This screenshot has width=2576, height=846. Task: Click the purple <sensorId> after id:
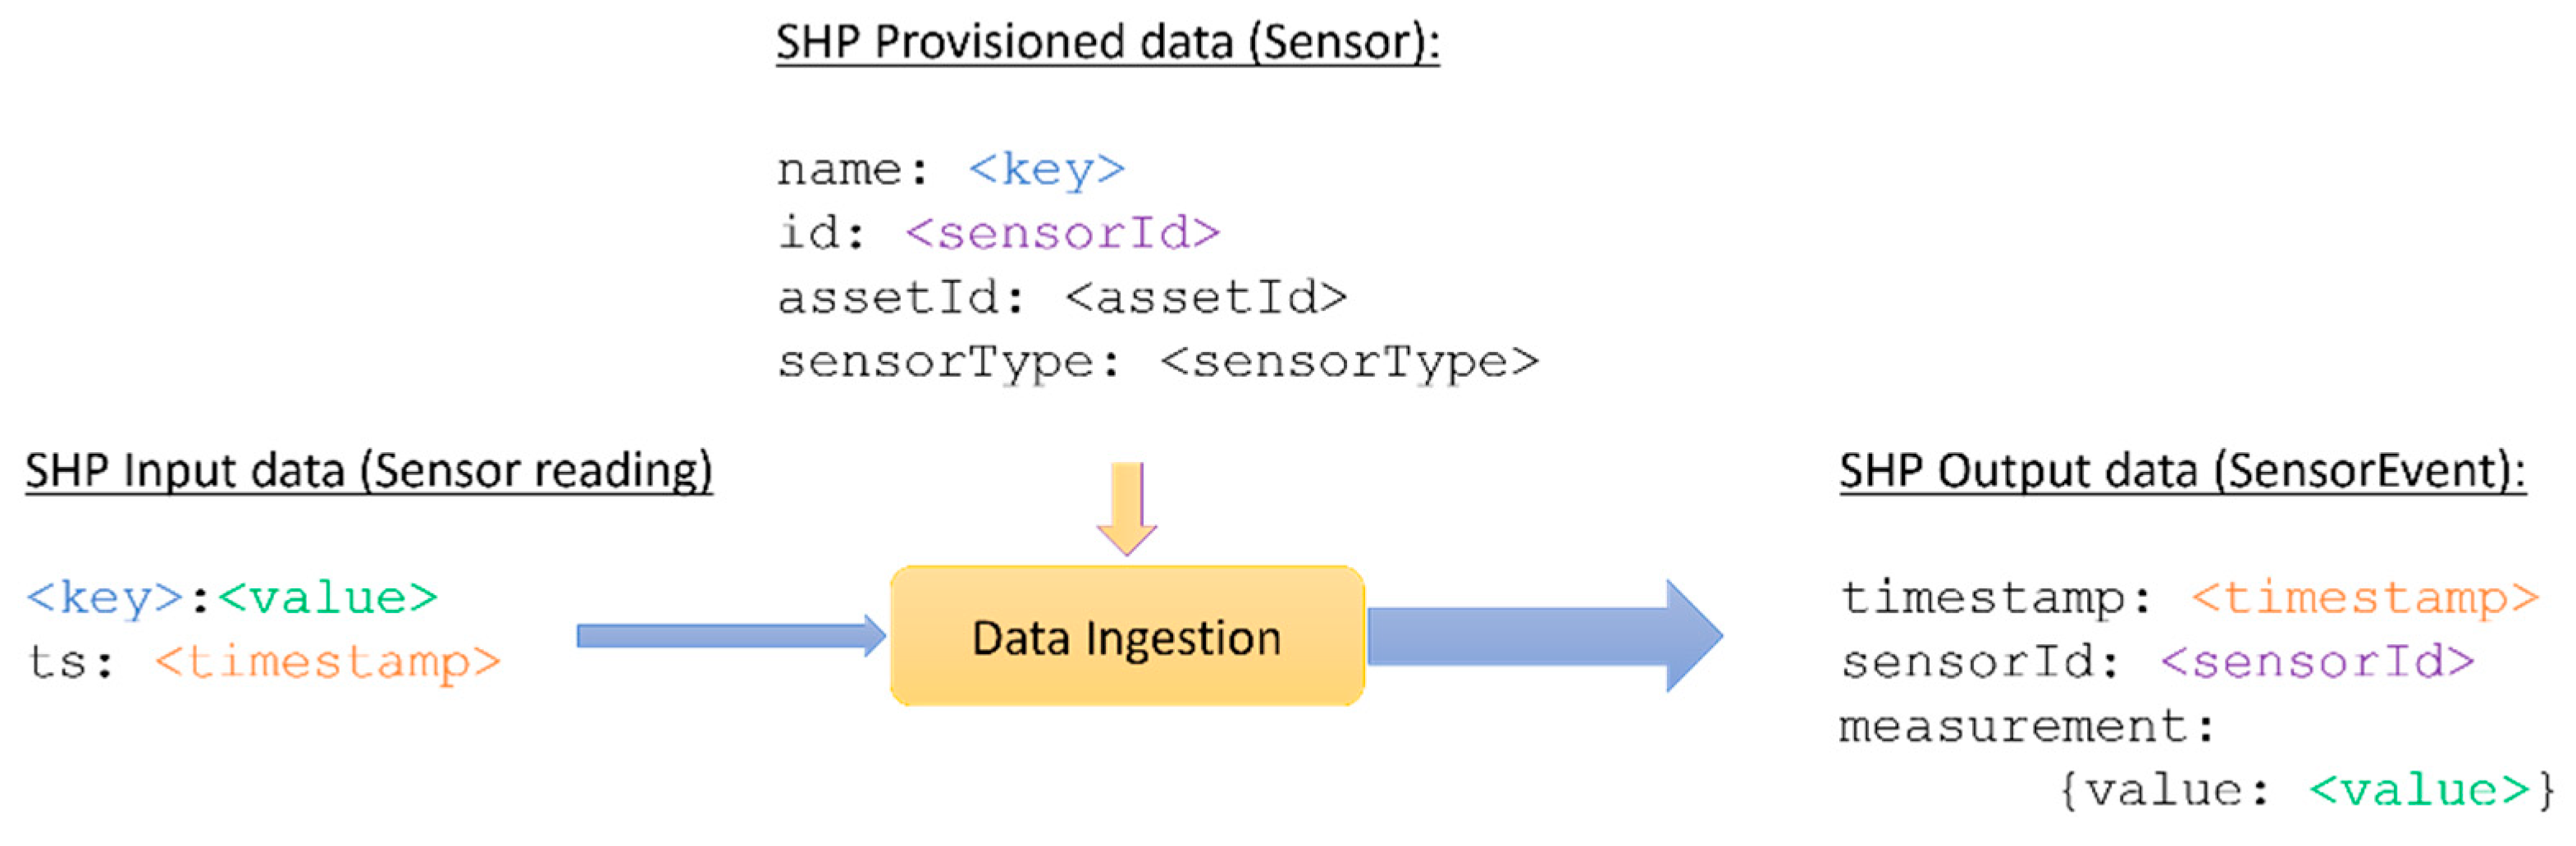[x=1062, y=233]
